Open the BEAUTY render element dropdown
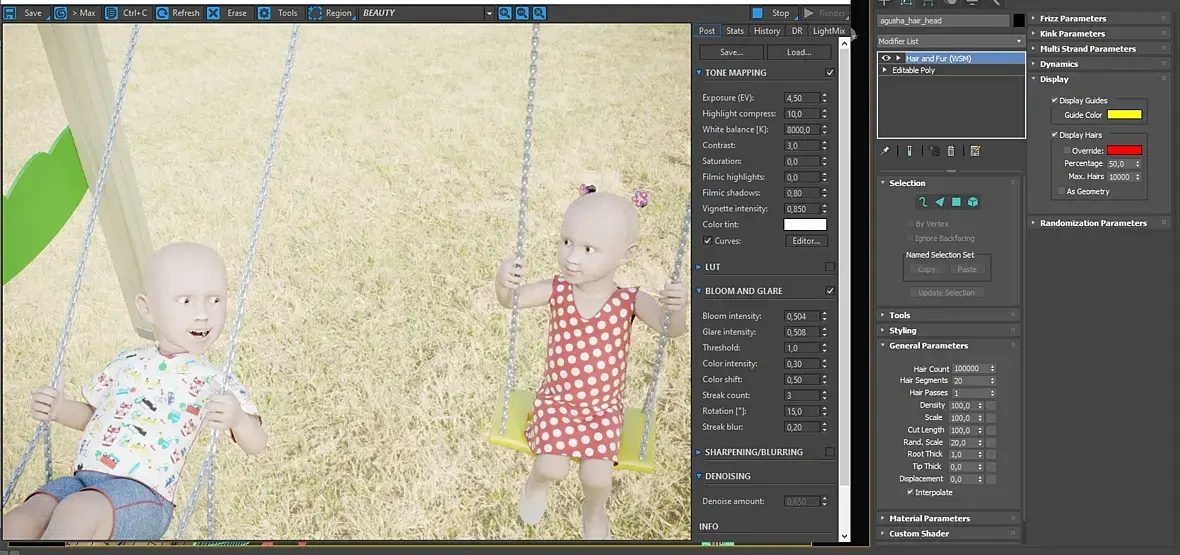 [x=489, y=13]
